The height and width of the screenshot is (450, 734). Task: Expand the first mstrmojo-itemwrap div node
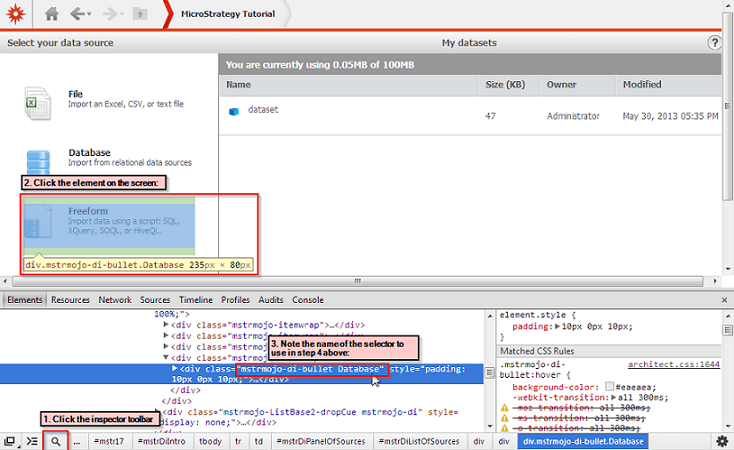click(166, 324)
